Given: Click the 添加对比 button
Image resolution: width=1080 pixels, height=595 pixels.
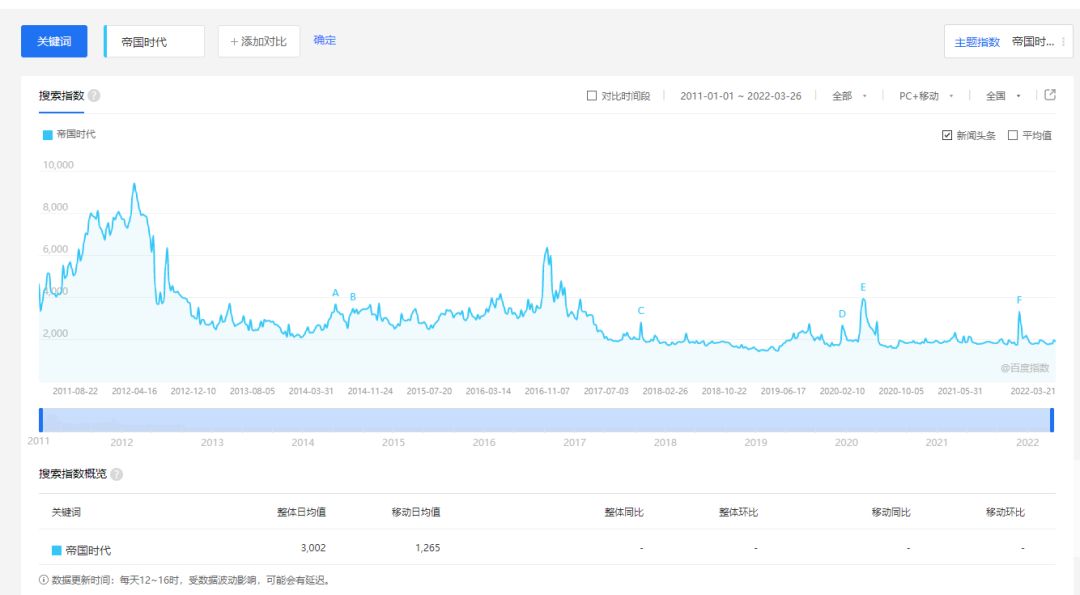Looking at the screenshot, I should (258, 42).
